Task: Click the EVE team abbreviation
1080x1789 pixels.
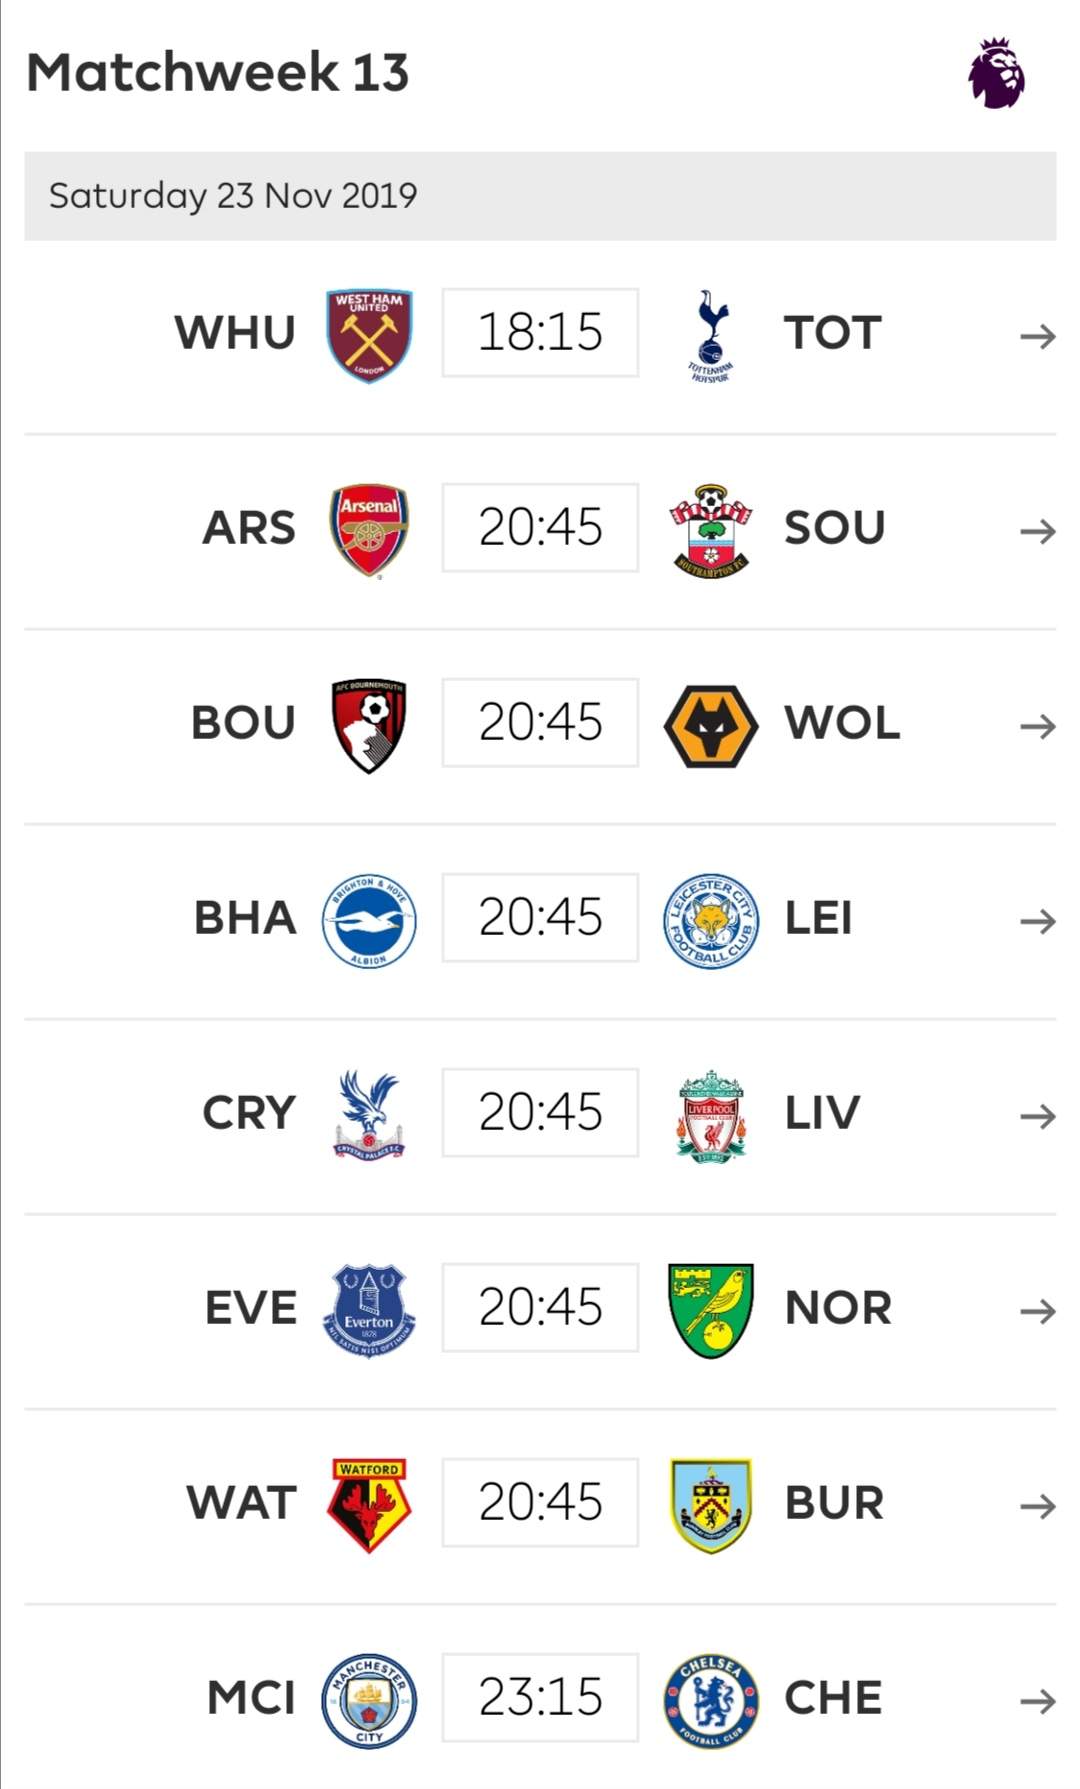Action: click(251, 1308)
